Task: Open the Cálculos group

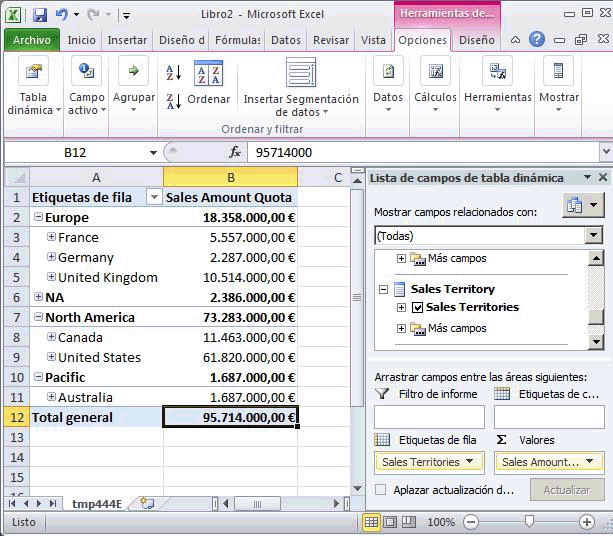Action: pyautogui.click(x=435, y=84)
